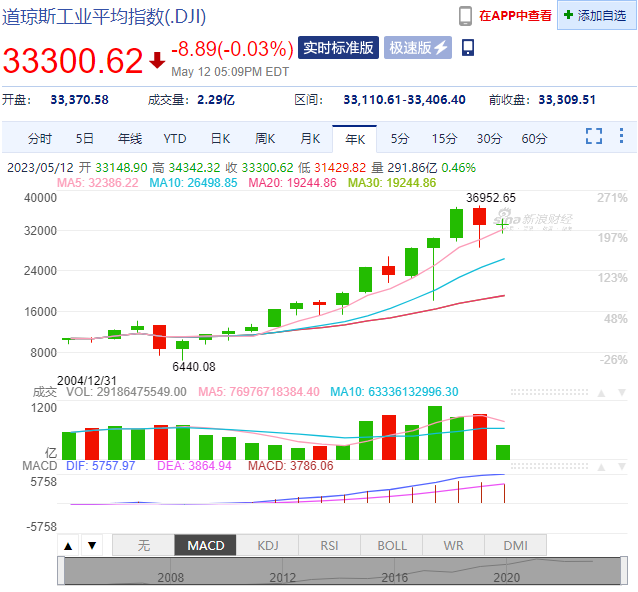
Task: Click the down triangle indicator arrow
Action: pos(91,546)
